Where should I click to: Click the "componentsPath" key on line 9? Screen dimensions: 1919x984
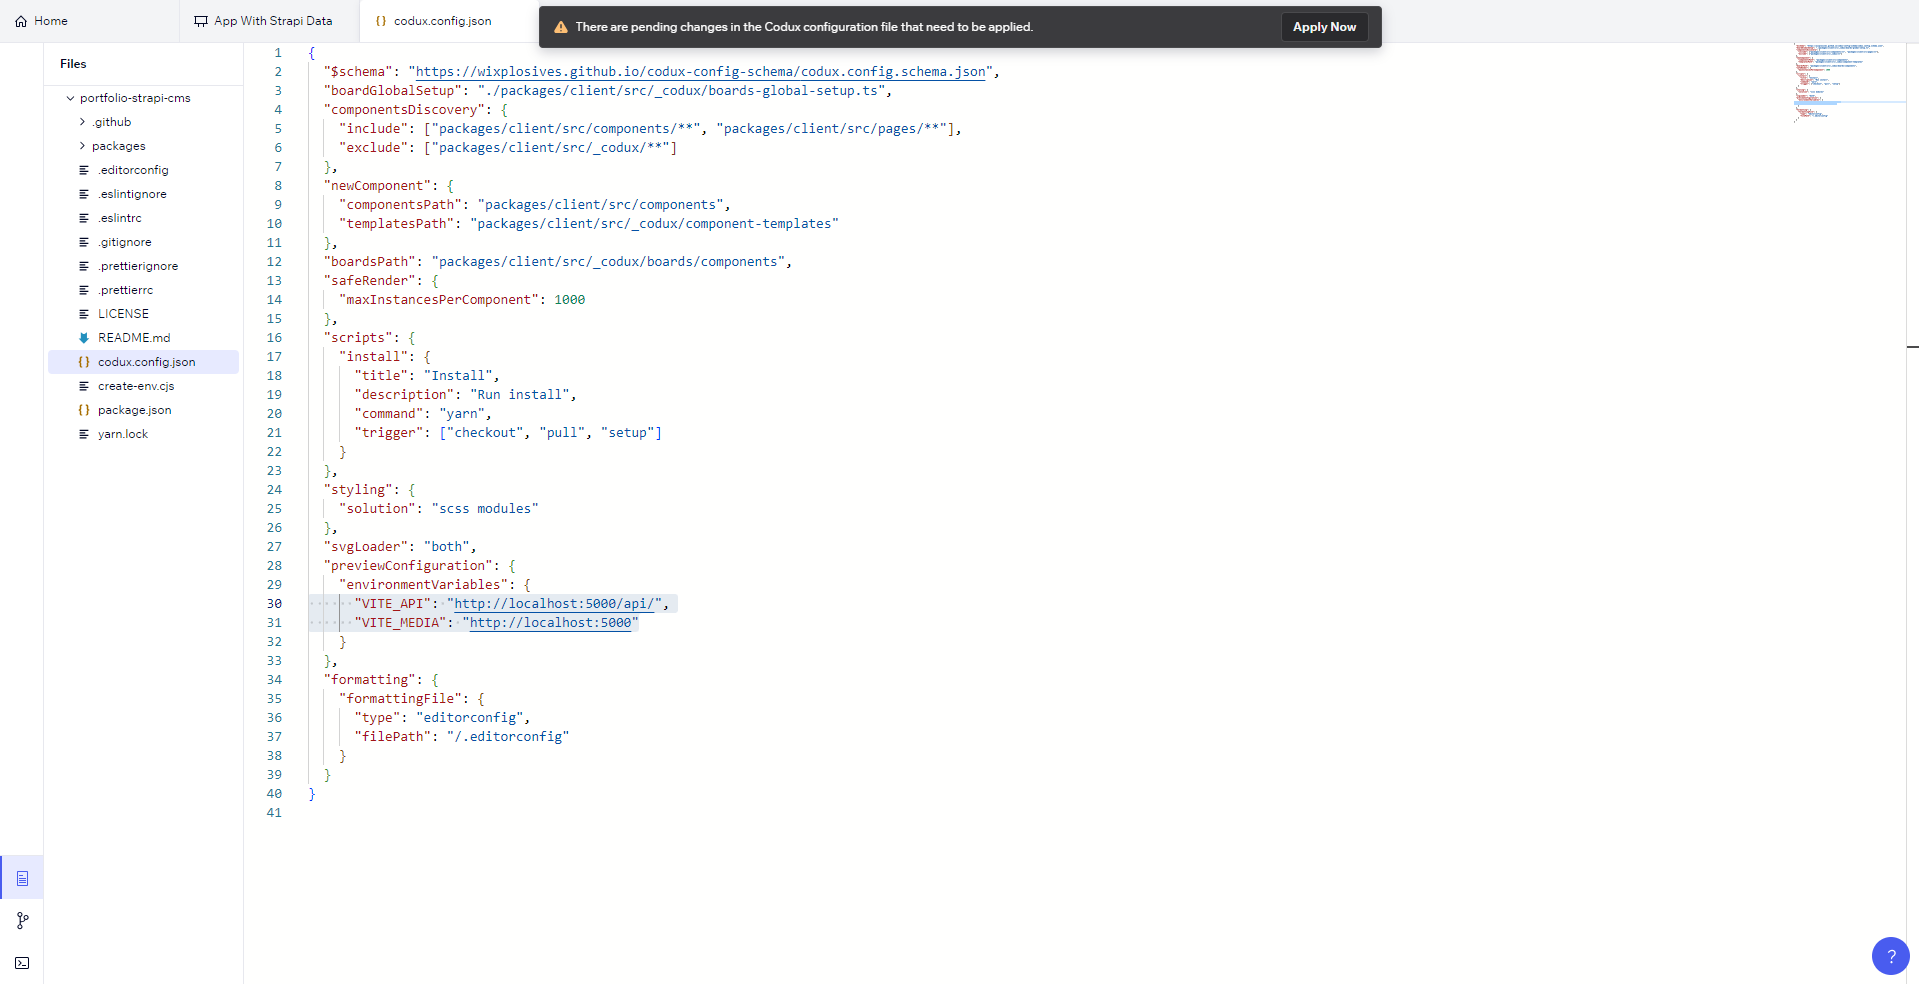click(x=401, y=205)
